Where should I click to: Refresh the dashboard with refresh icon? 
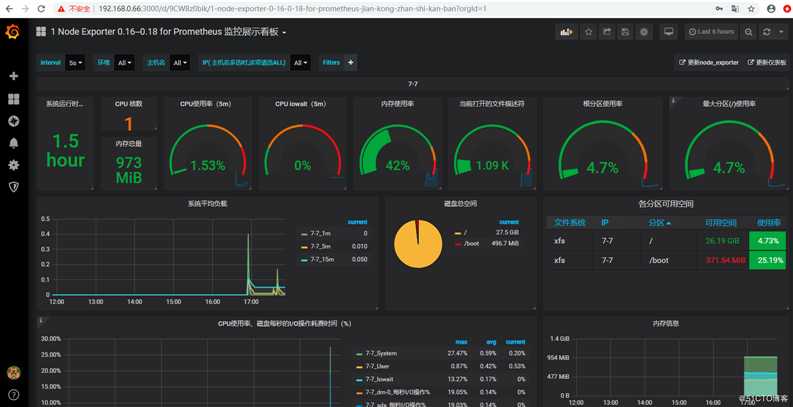pos(767,32)
